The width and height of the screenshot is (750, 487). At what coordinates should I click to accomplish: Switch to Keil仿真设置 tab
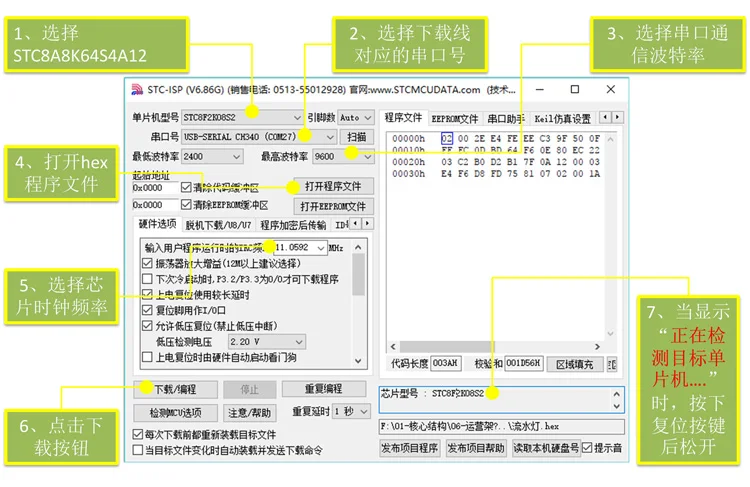pos(562,119)
